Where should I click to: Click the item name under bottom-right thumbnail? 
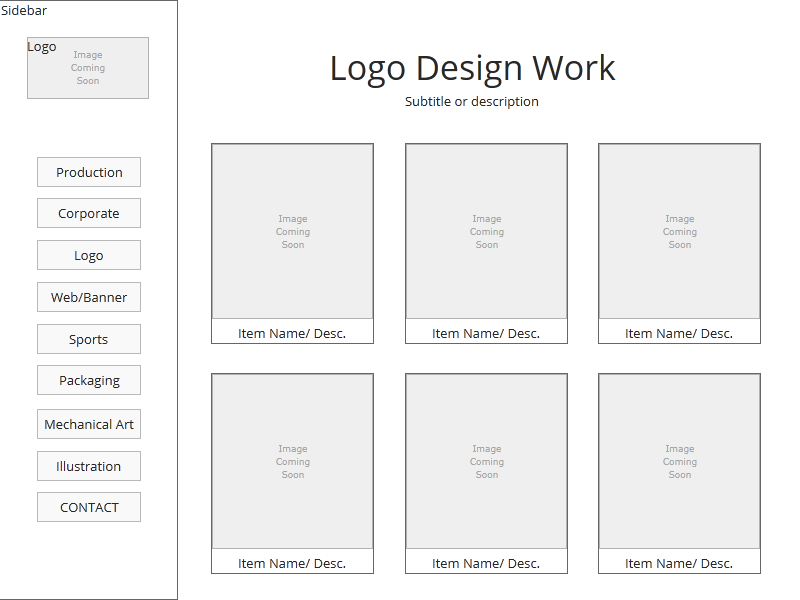coord(679,563)
